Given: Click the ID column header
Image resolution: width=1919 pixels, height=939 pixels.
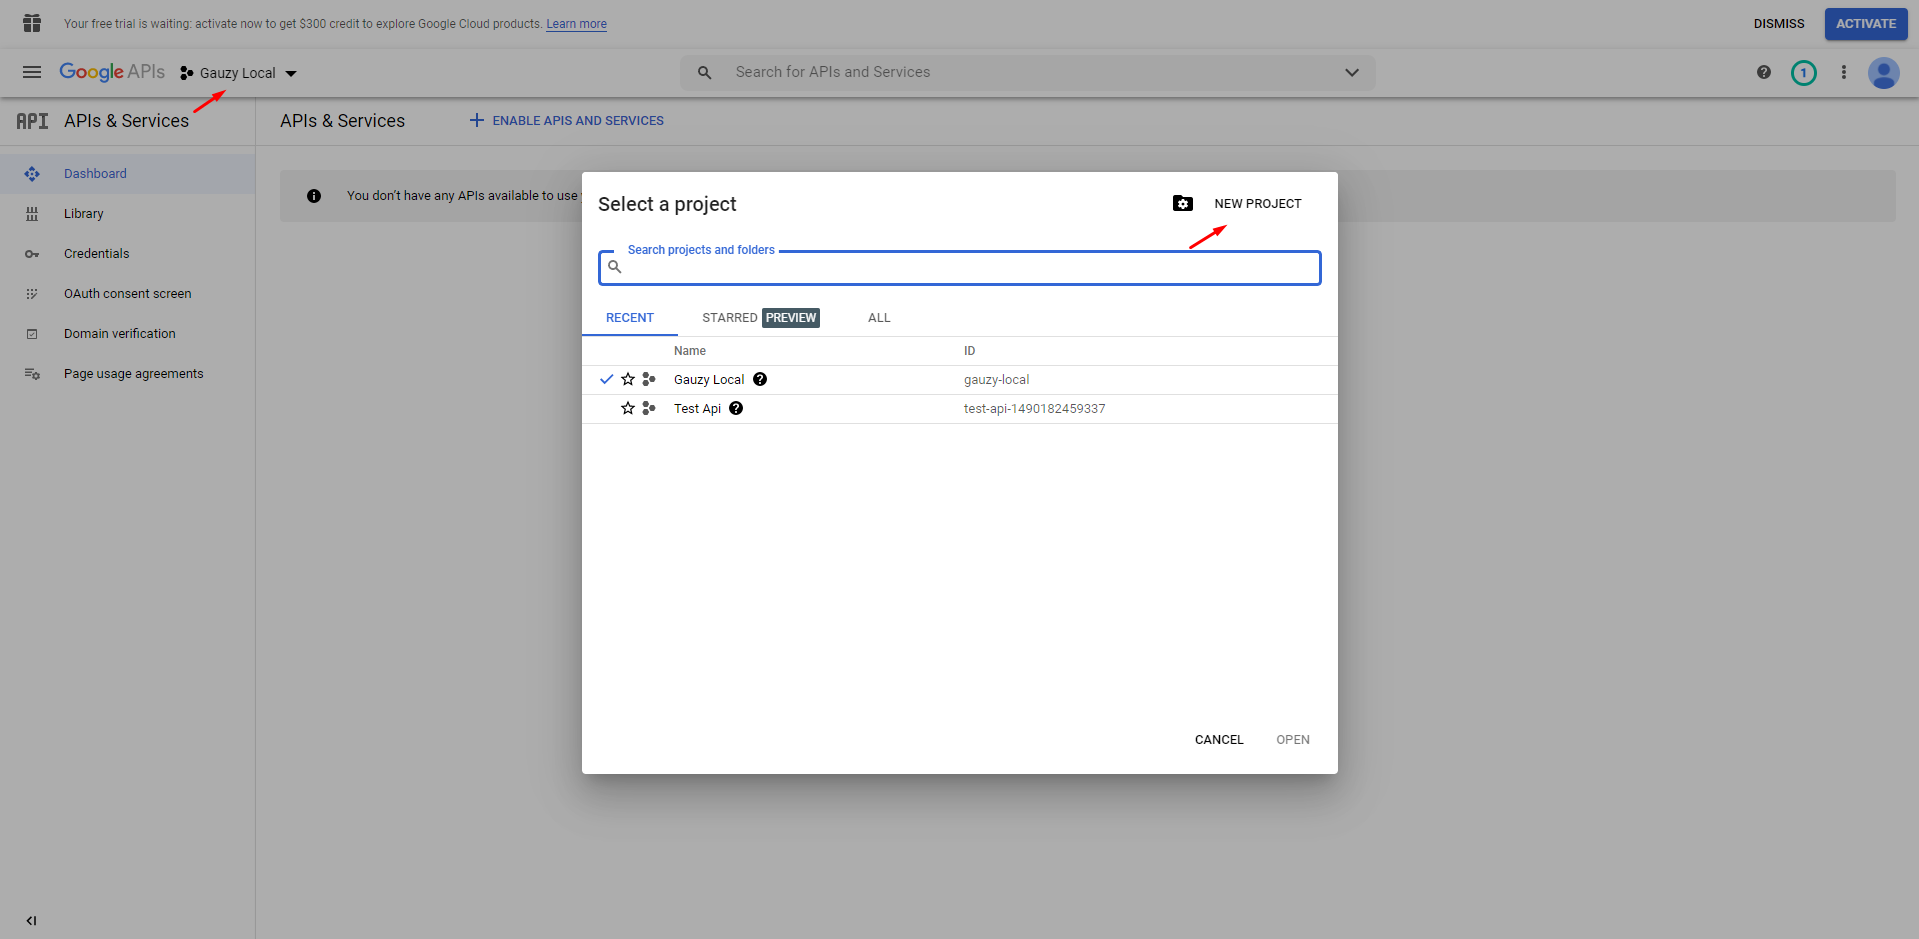Looking at the screenshot, I should coord(969,351).
